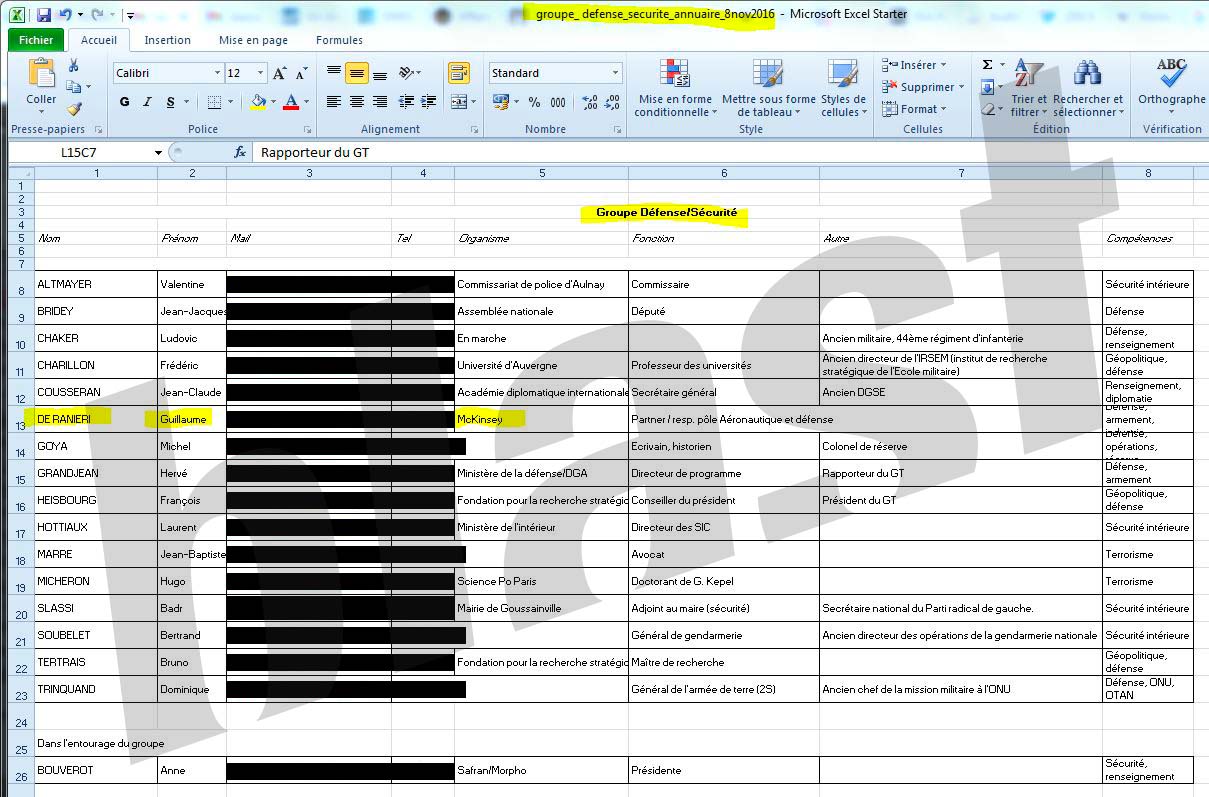
Task: Click the Borders icon in Police group
Action: [214, 102]
